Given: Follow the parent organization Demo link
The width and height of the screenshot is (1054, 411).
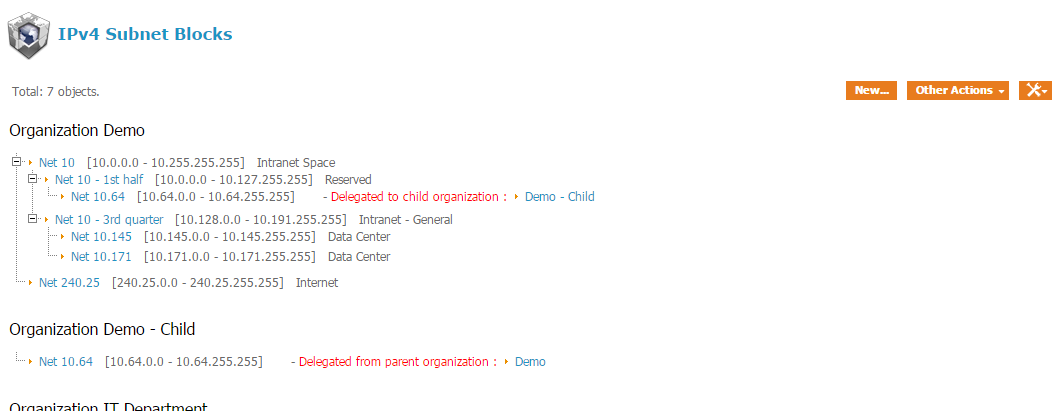Looking at the screenshot, I should pyautogui.click(x=530, y=362).
